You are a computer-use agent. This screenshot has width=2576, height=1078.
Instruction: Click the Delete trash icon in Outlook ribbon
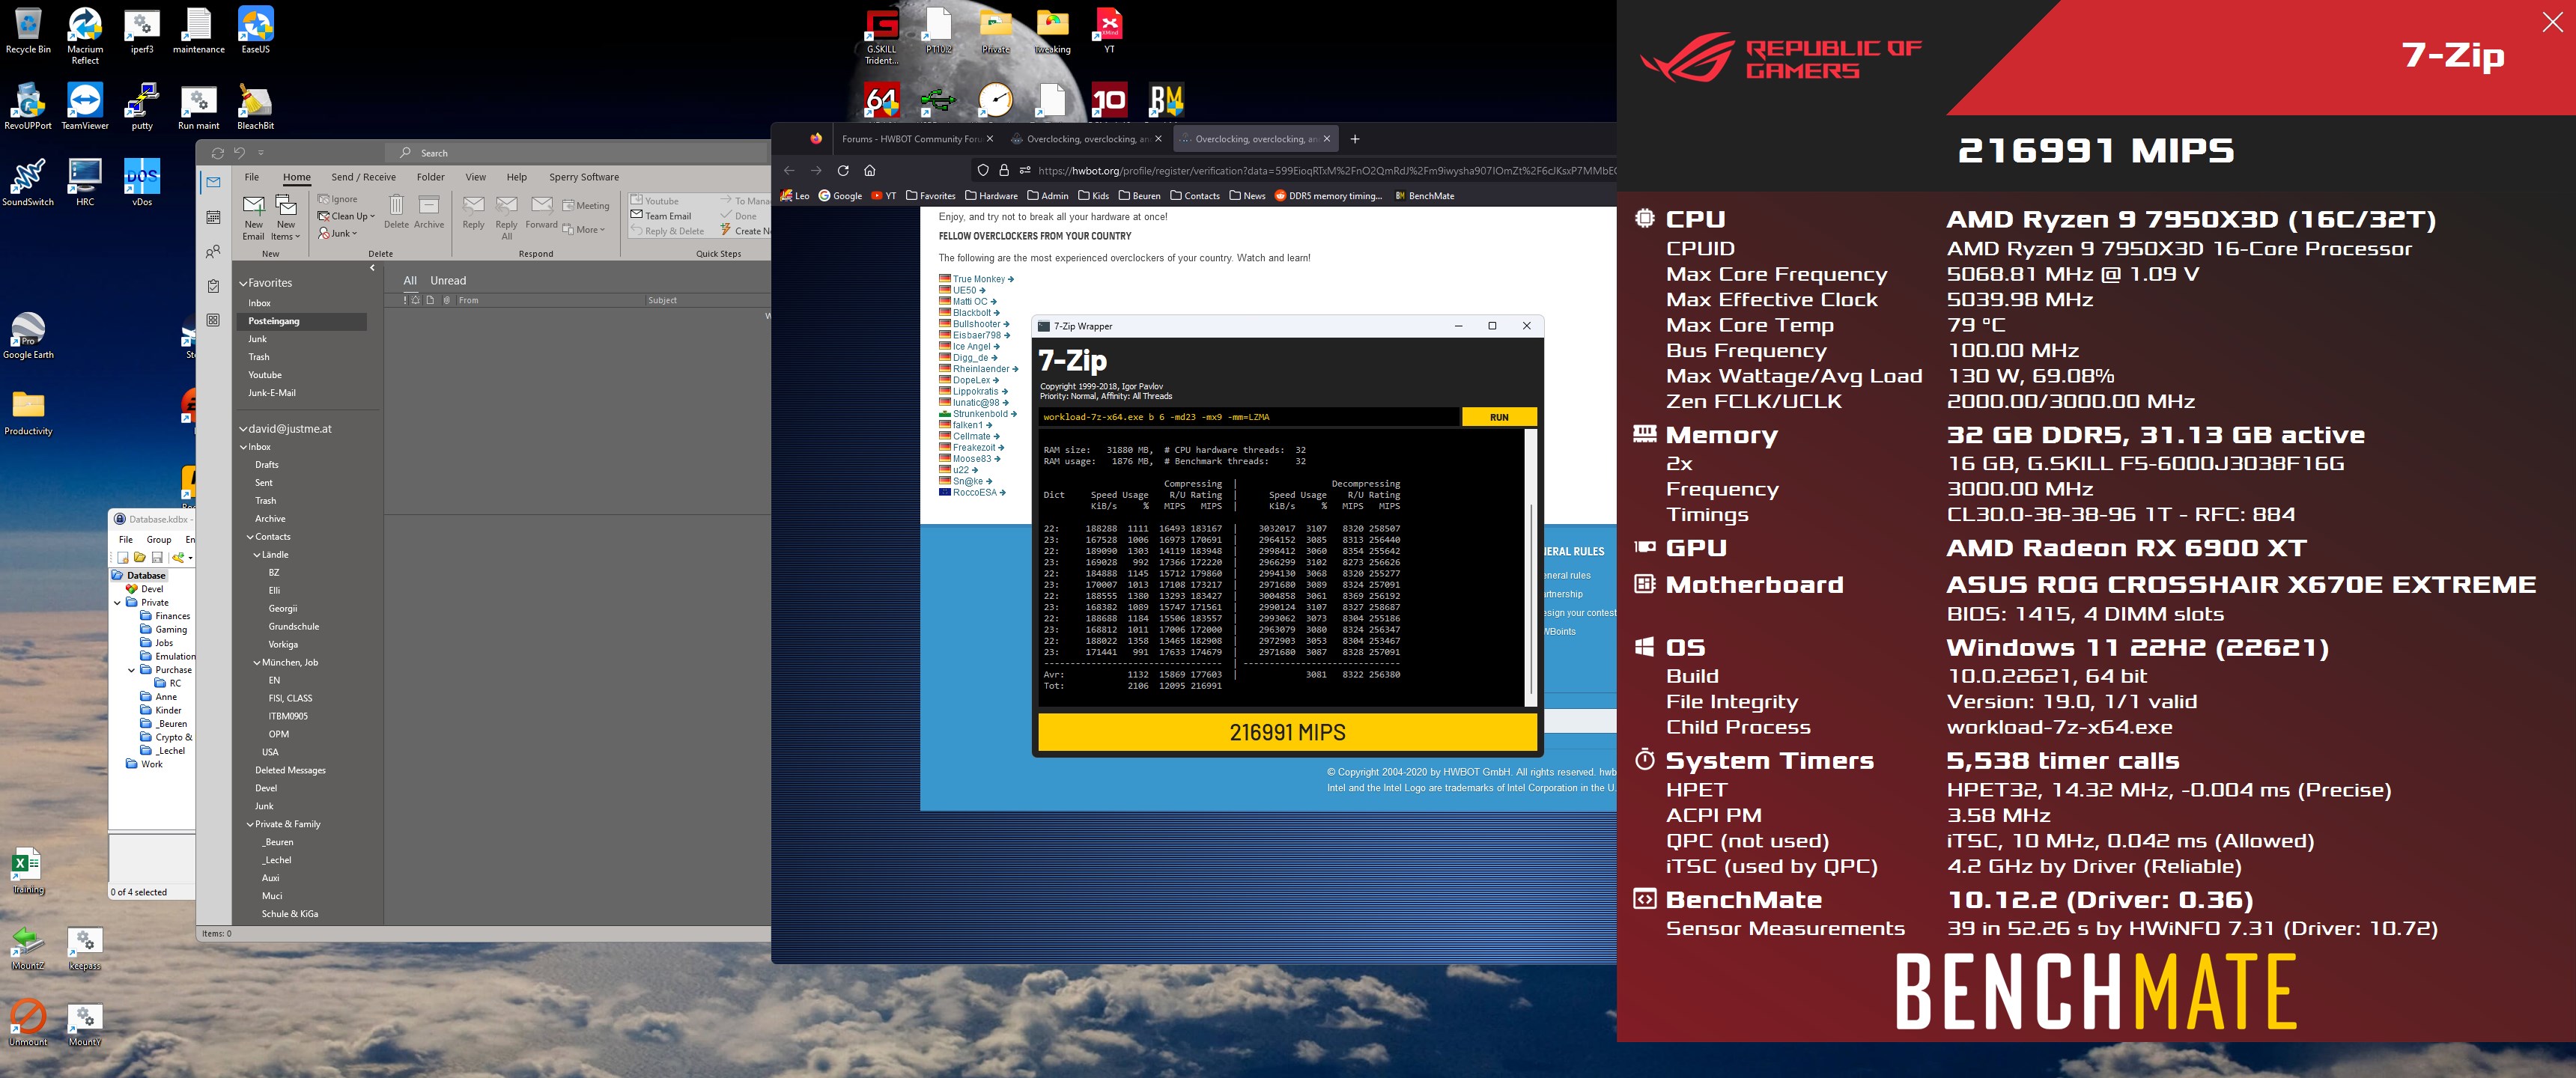coord(396,212)
